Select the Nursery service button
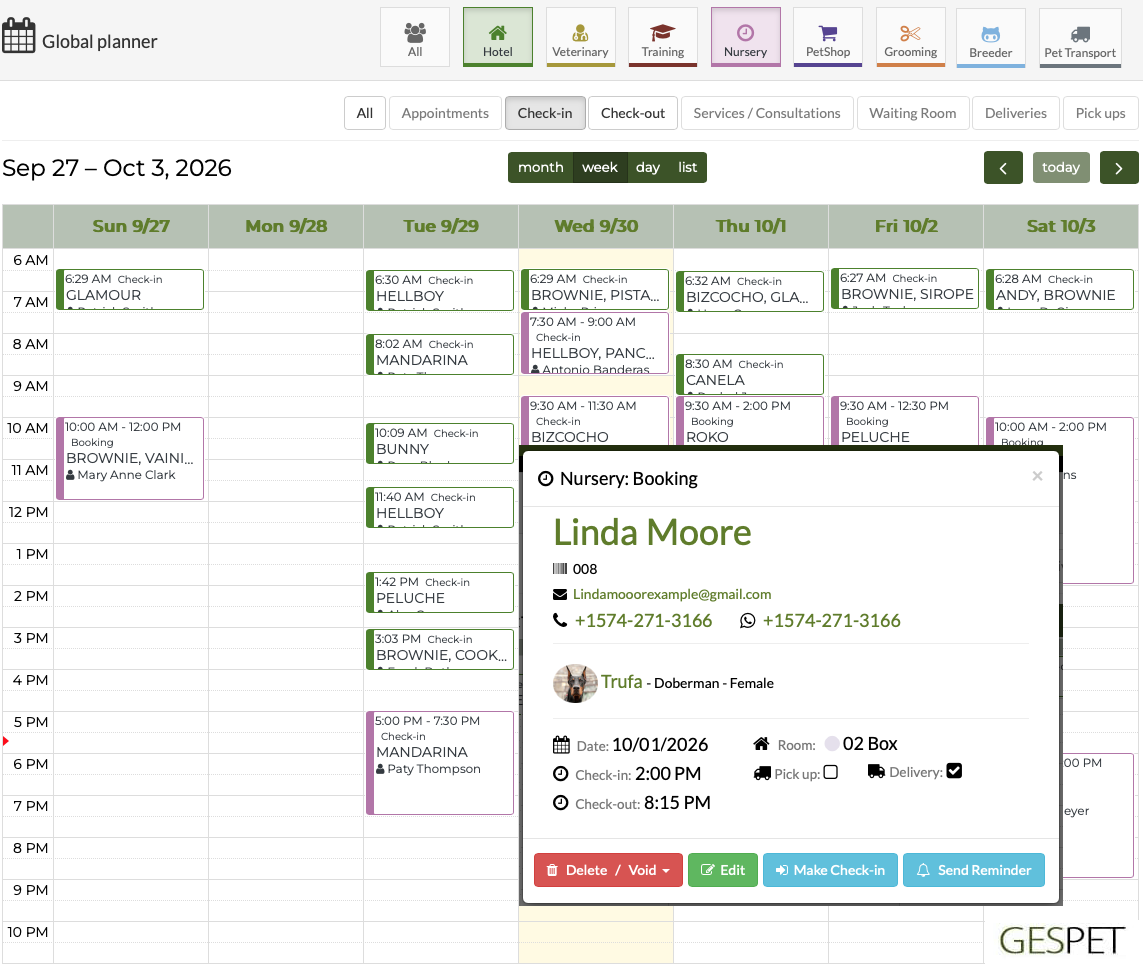The width and height of the screenshot is (1143, 978). [745, 37]
